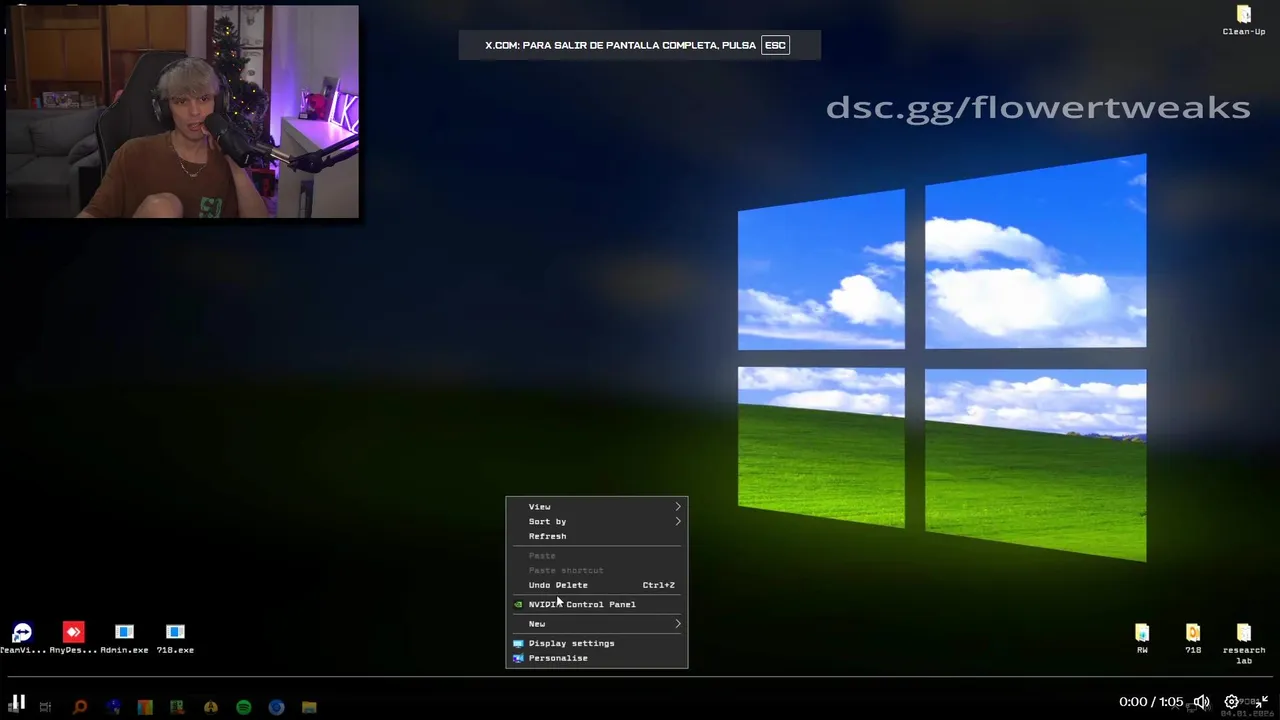Expand the View submenu

pos(597,507)
